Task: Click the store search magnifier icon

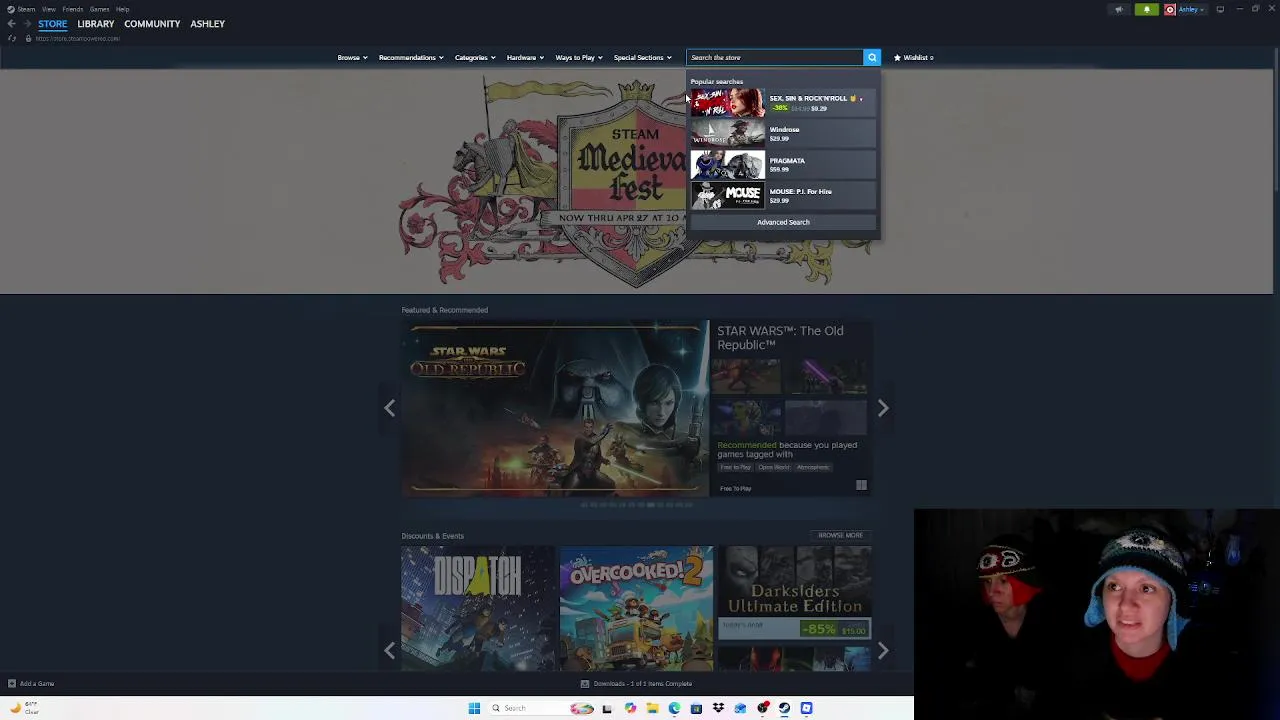Action: [872, 57]
